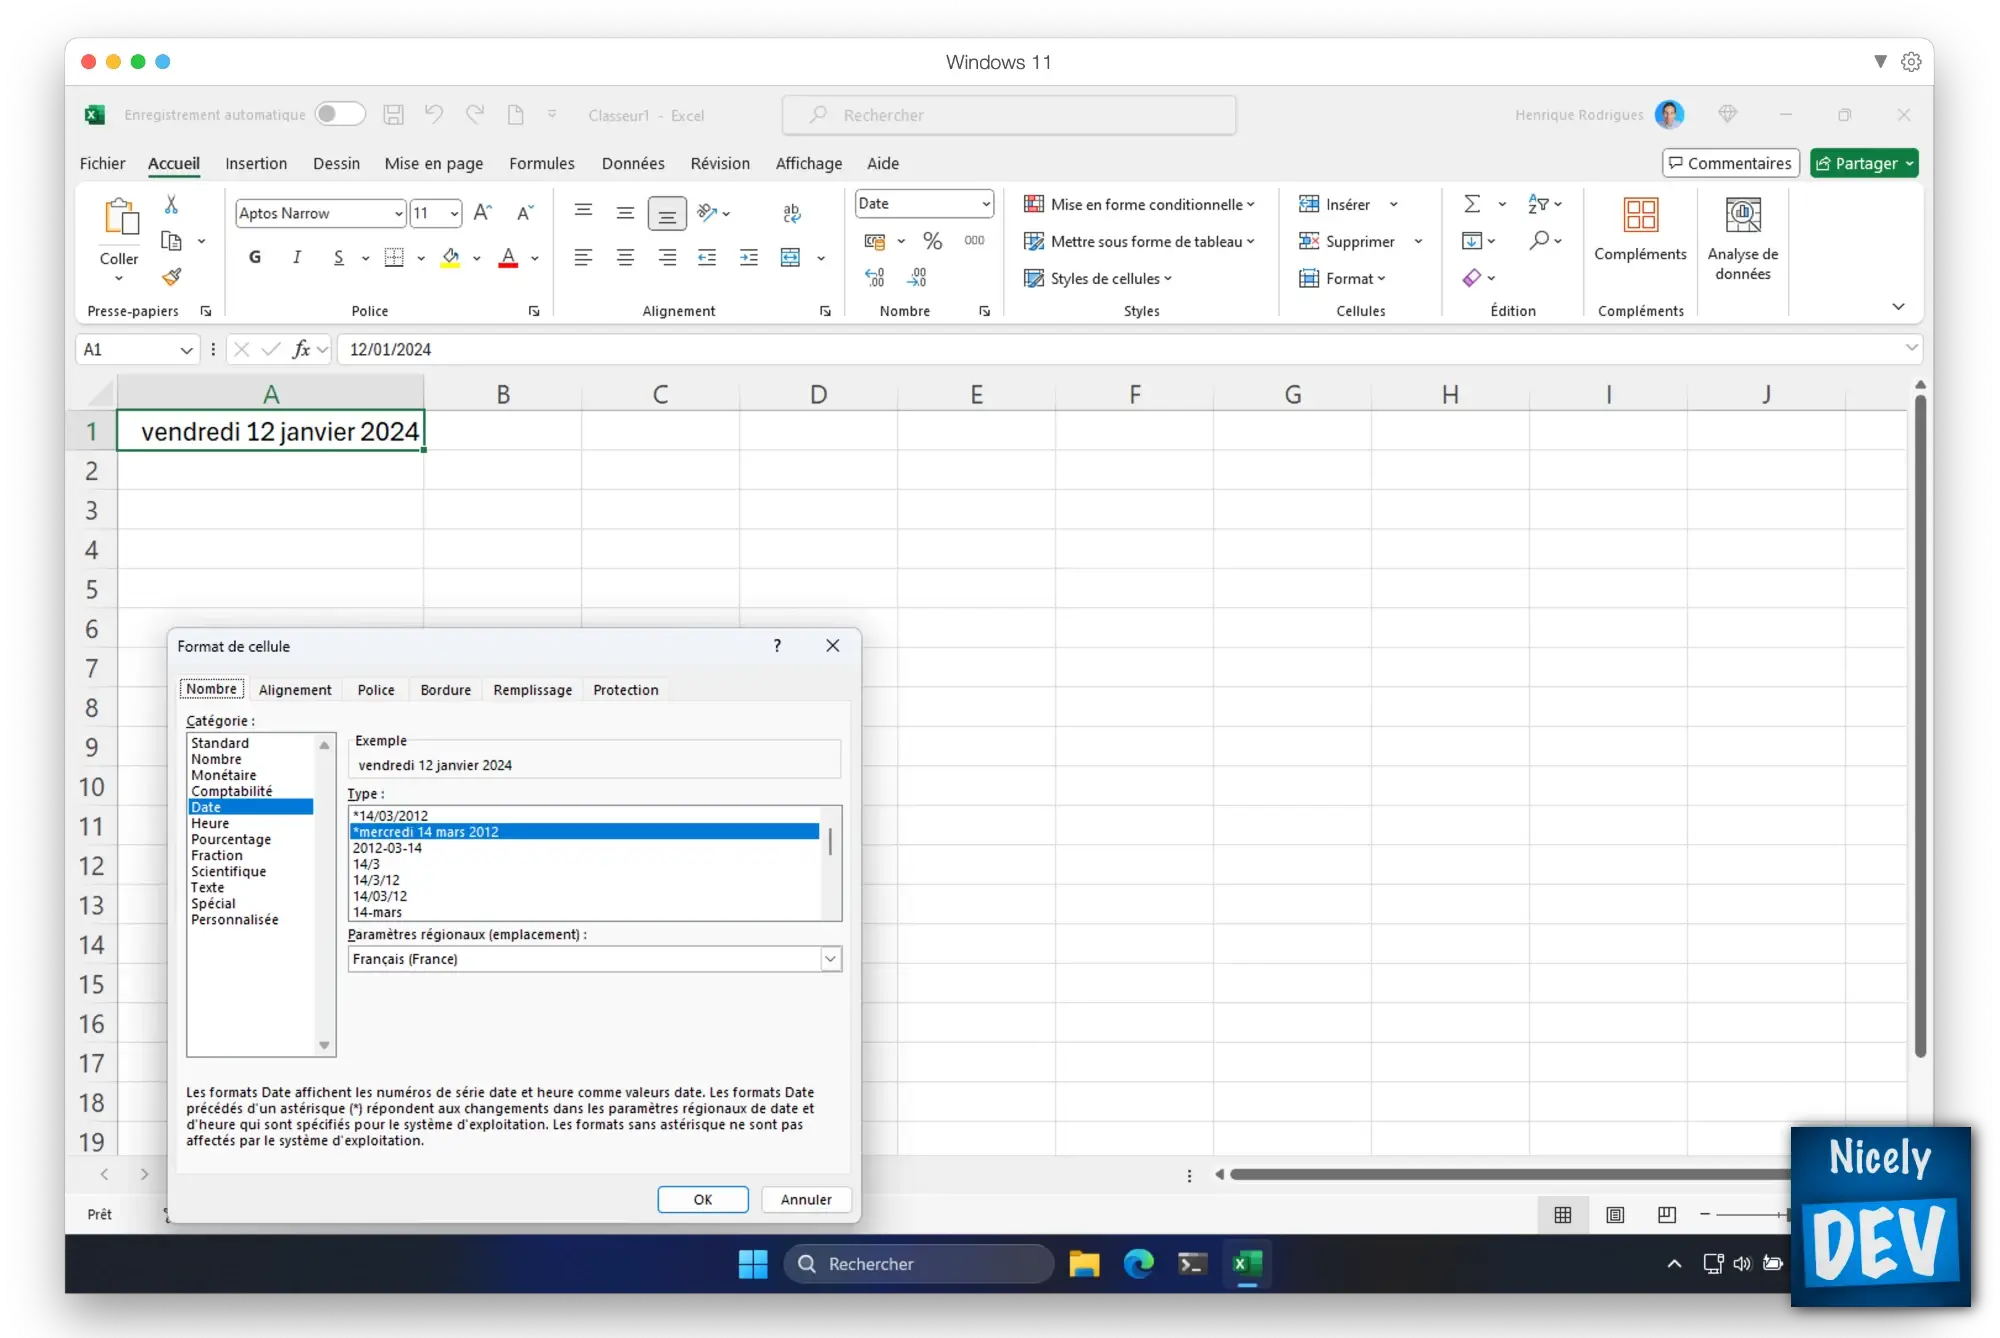2000x1338 pixels.
Task: Click the decrease decimal icon
Action: (917, 278)
